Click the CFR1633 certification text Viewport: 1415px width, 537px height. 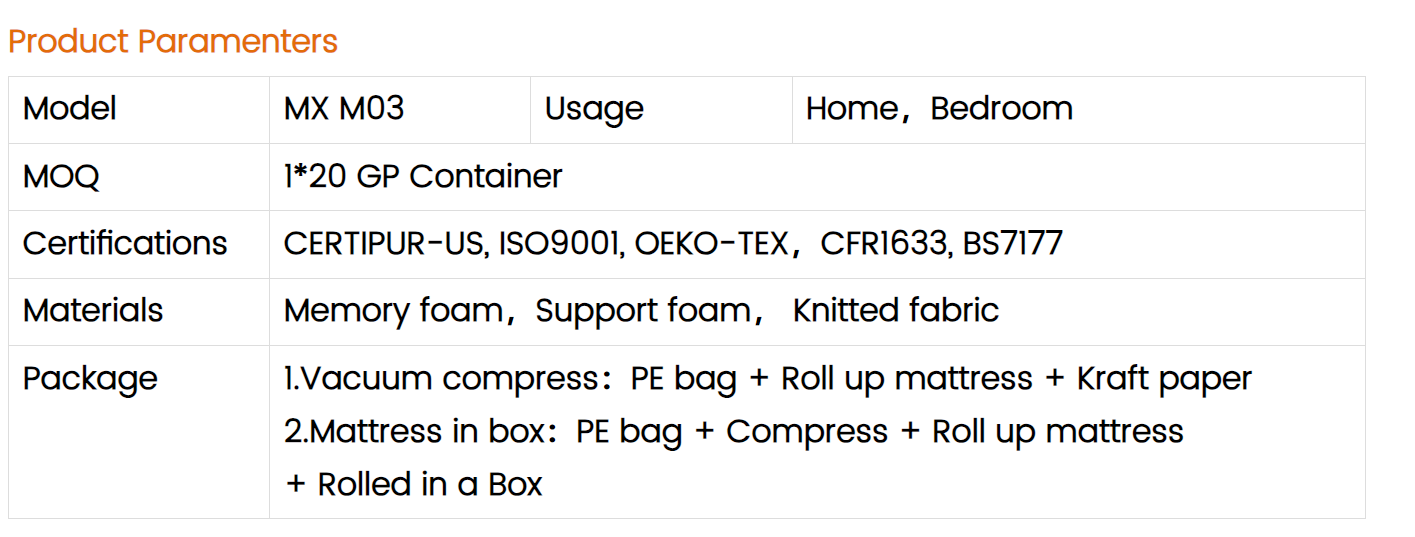point(884,244)
